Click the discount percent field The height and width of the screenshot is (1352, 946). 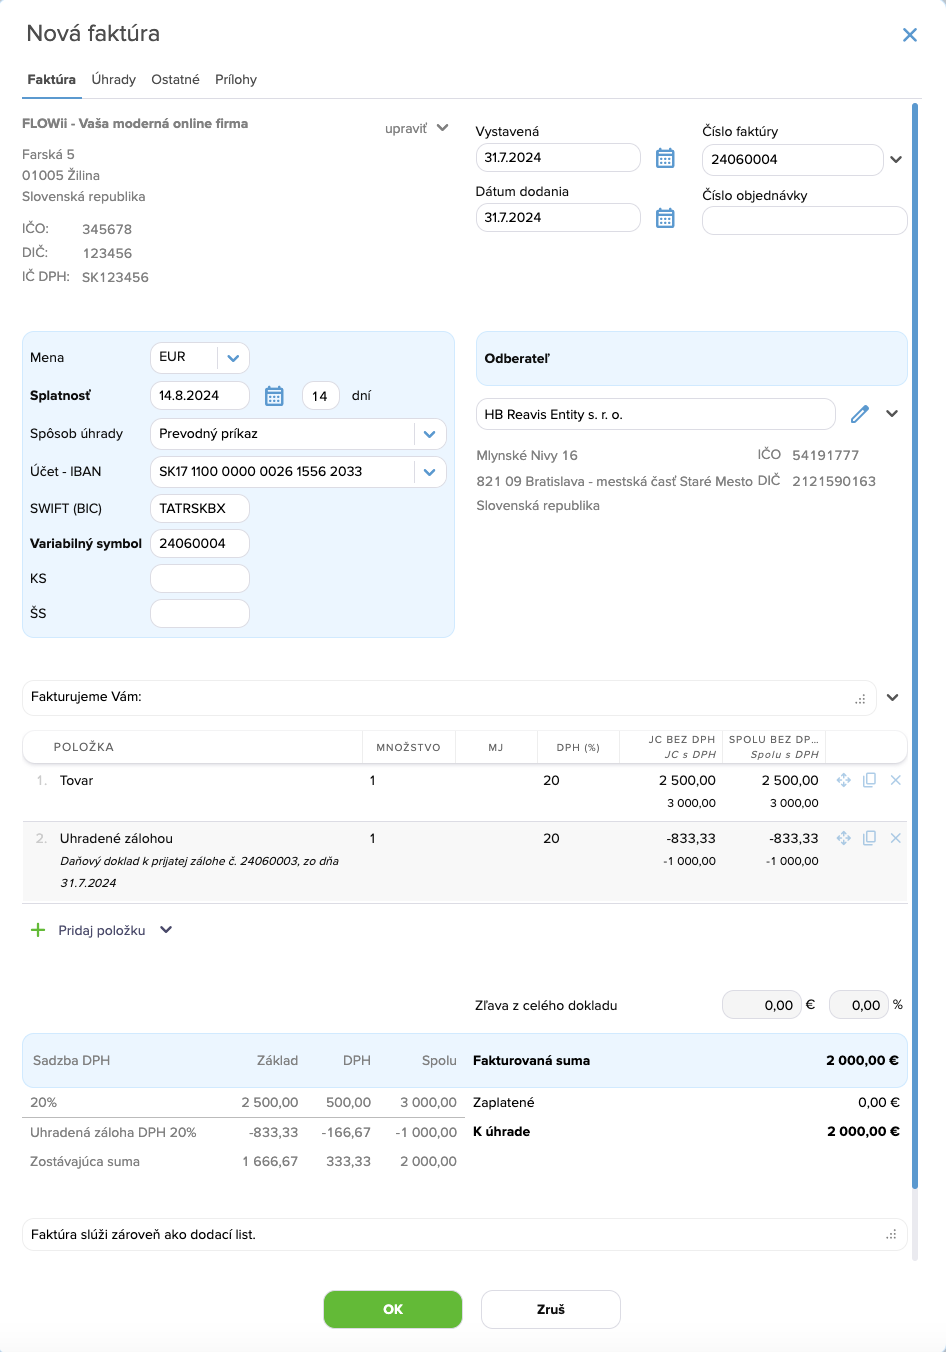click(859, 1005)
